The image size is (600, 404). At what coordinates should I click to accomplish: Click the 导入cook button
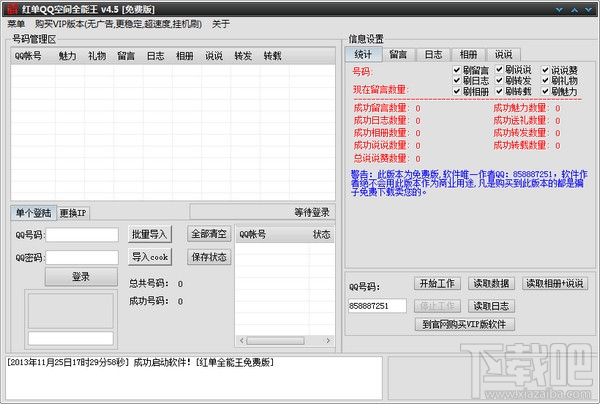pyautogui.click(x=150, y=257)
